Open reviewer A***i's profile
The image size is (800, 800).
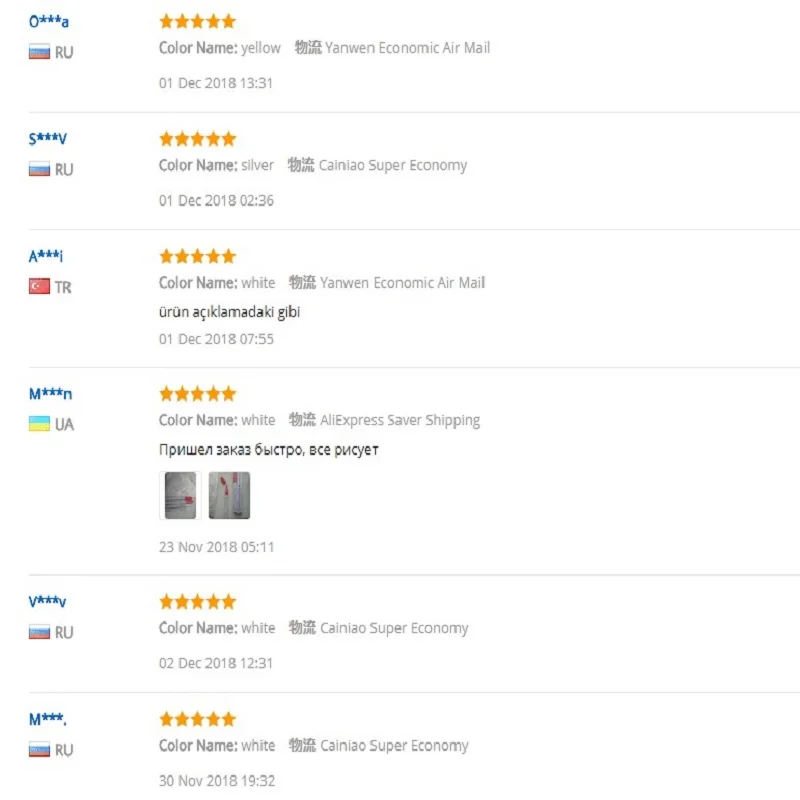46,256
